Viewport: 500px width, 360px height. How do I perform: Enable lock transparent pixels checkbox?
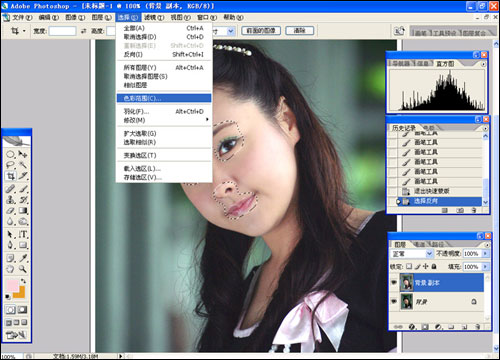(x=409, y=266)
